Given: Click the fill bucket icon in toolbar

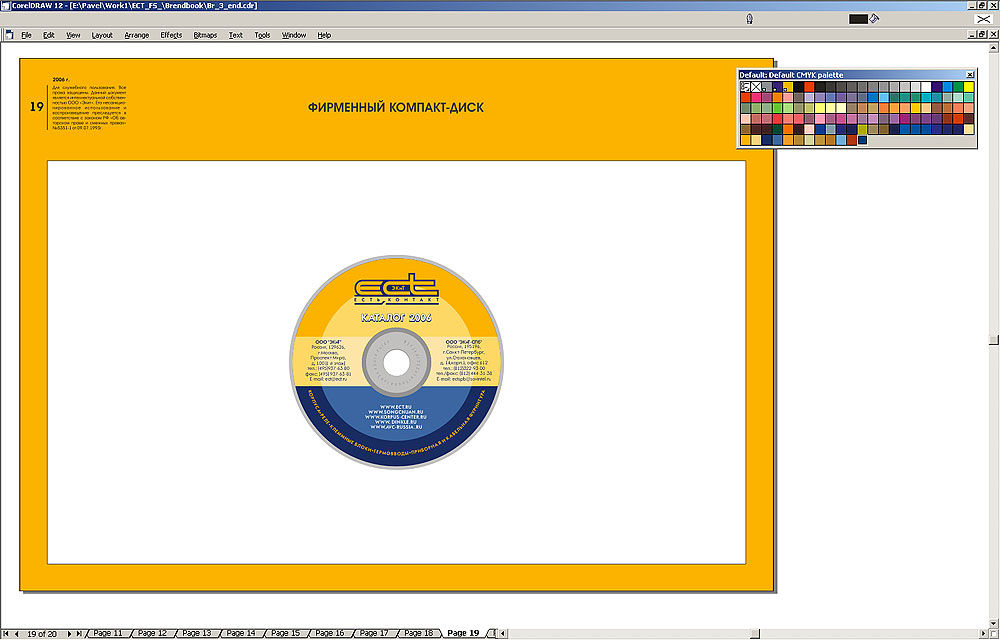Looking at the screenshot, I should click(x=874, y=18).
